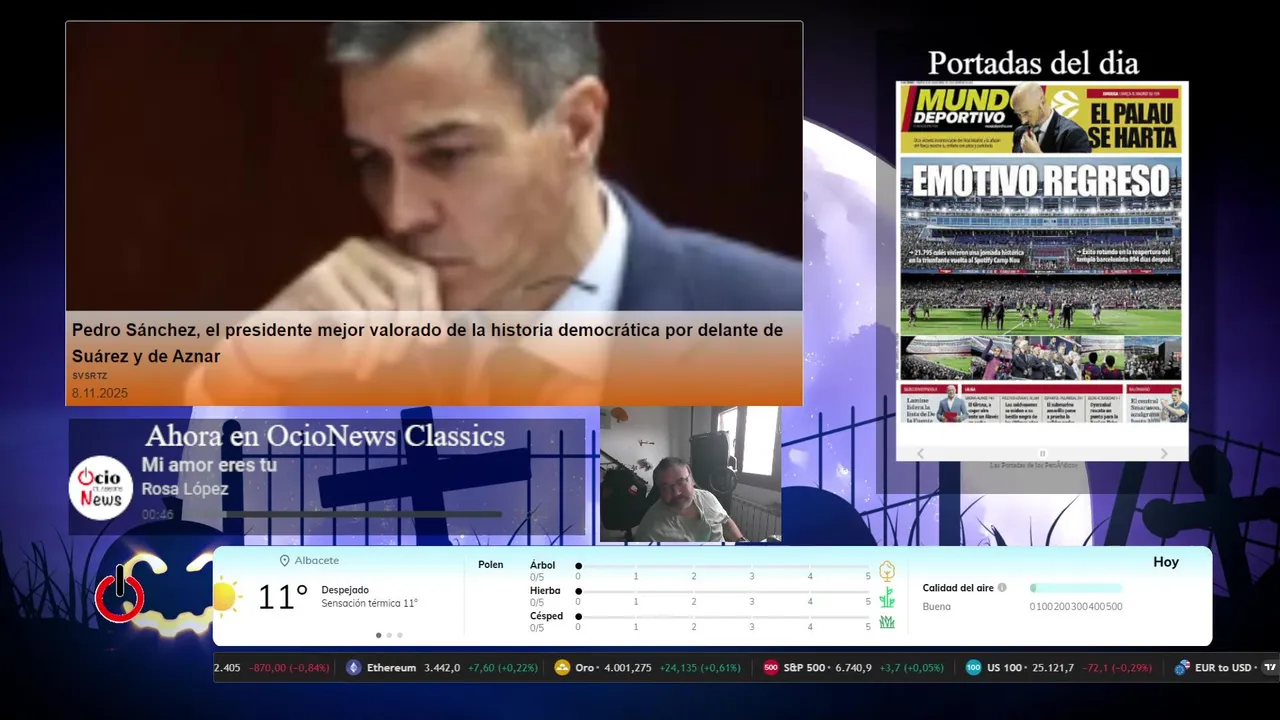Click US 100 change '−72,1 (−0,29%)'
This screenshot has width=1280, height=720.
(x=1118, y=668)
